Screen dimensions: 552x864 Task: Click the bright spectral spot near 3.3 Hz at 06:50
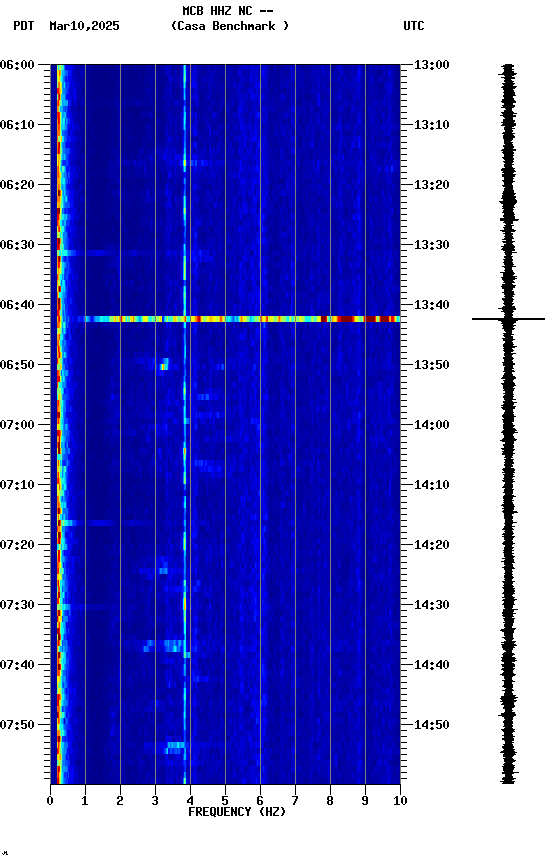pos(164,365)
